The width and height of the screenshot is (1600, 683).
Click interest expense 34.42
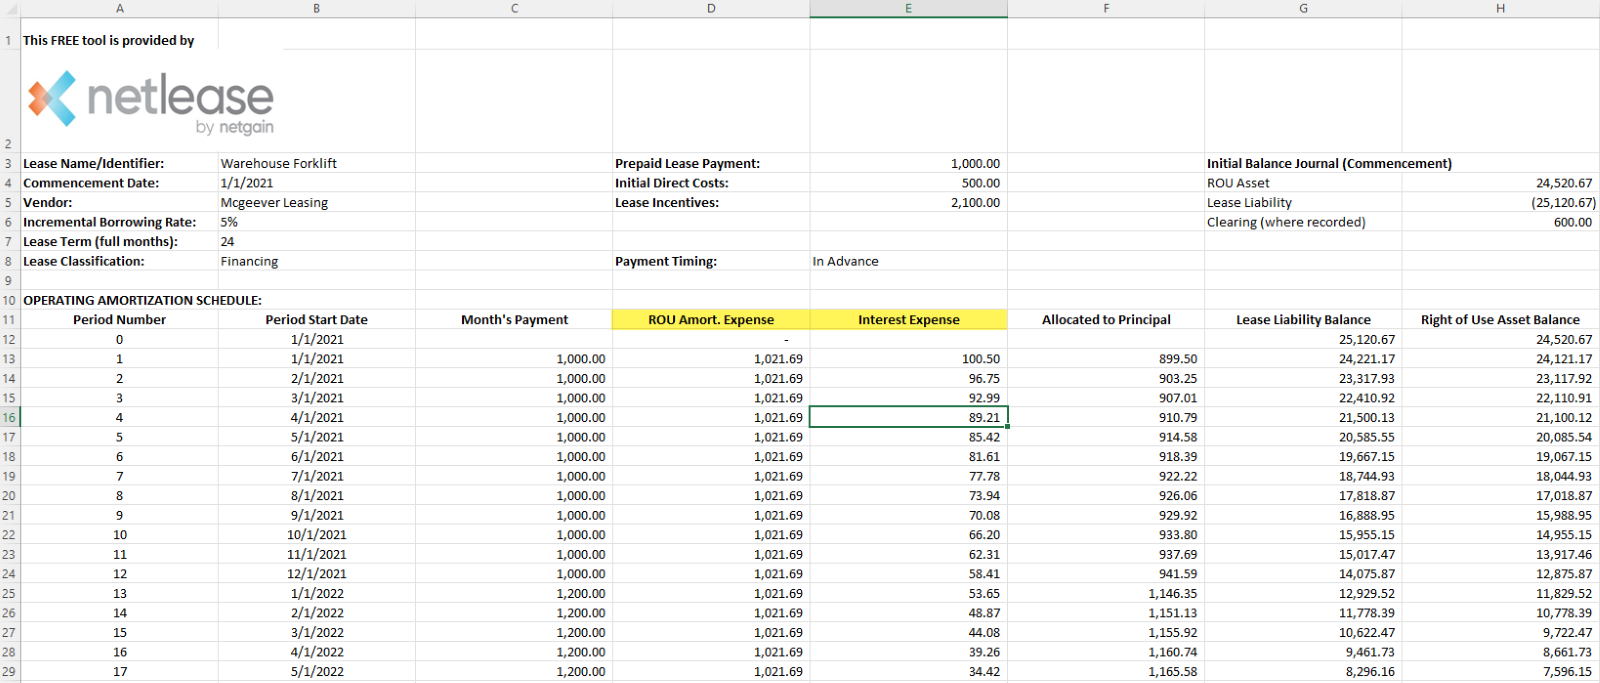point(908,672)
